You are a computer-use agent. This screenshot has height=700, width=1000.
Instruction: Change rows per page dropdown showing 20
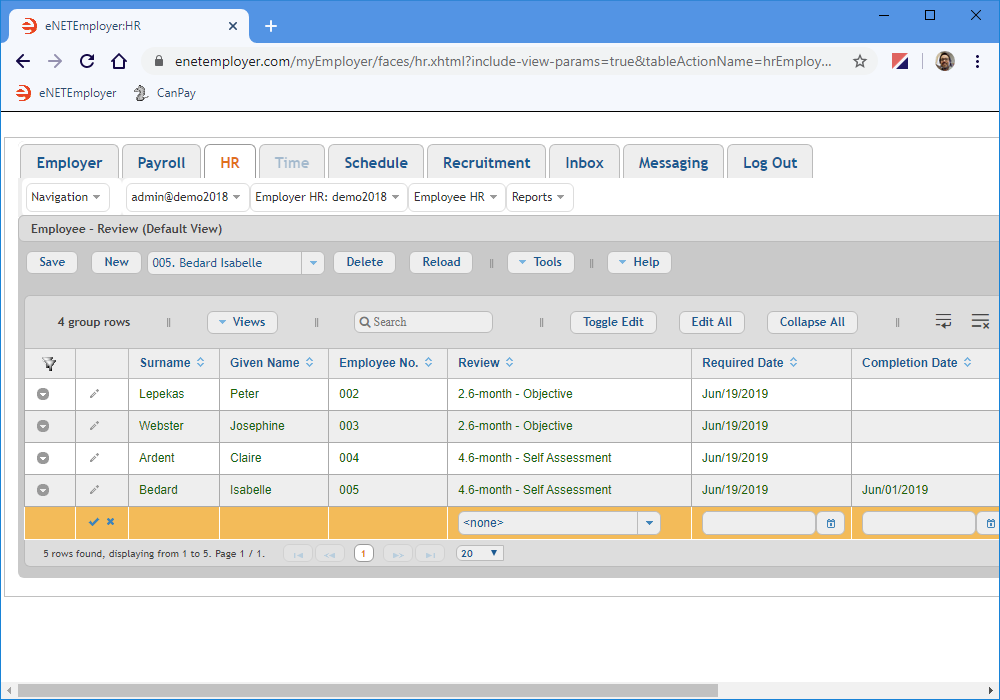pyautogui.click(x=480, y=553)
